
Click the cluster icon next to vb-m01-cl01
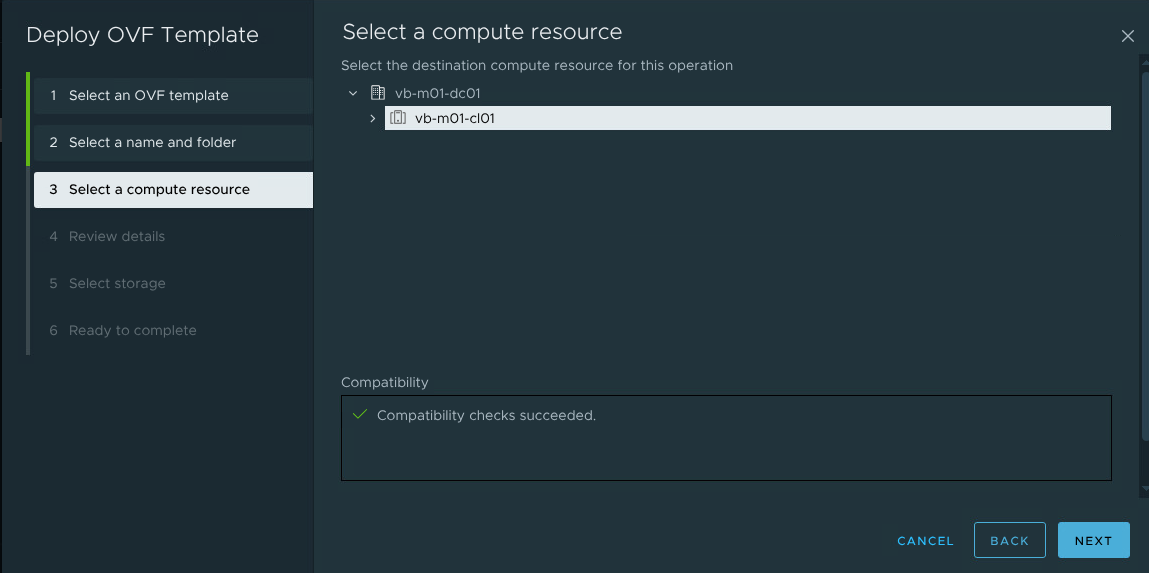point(398,118)
